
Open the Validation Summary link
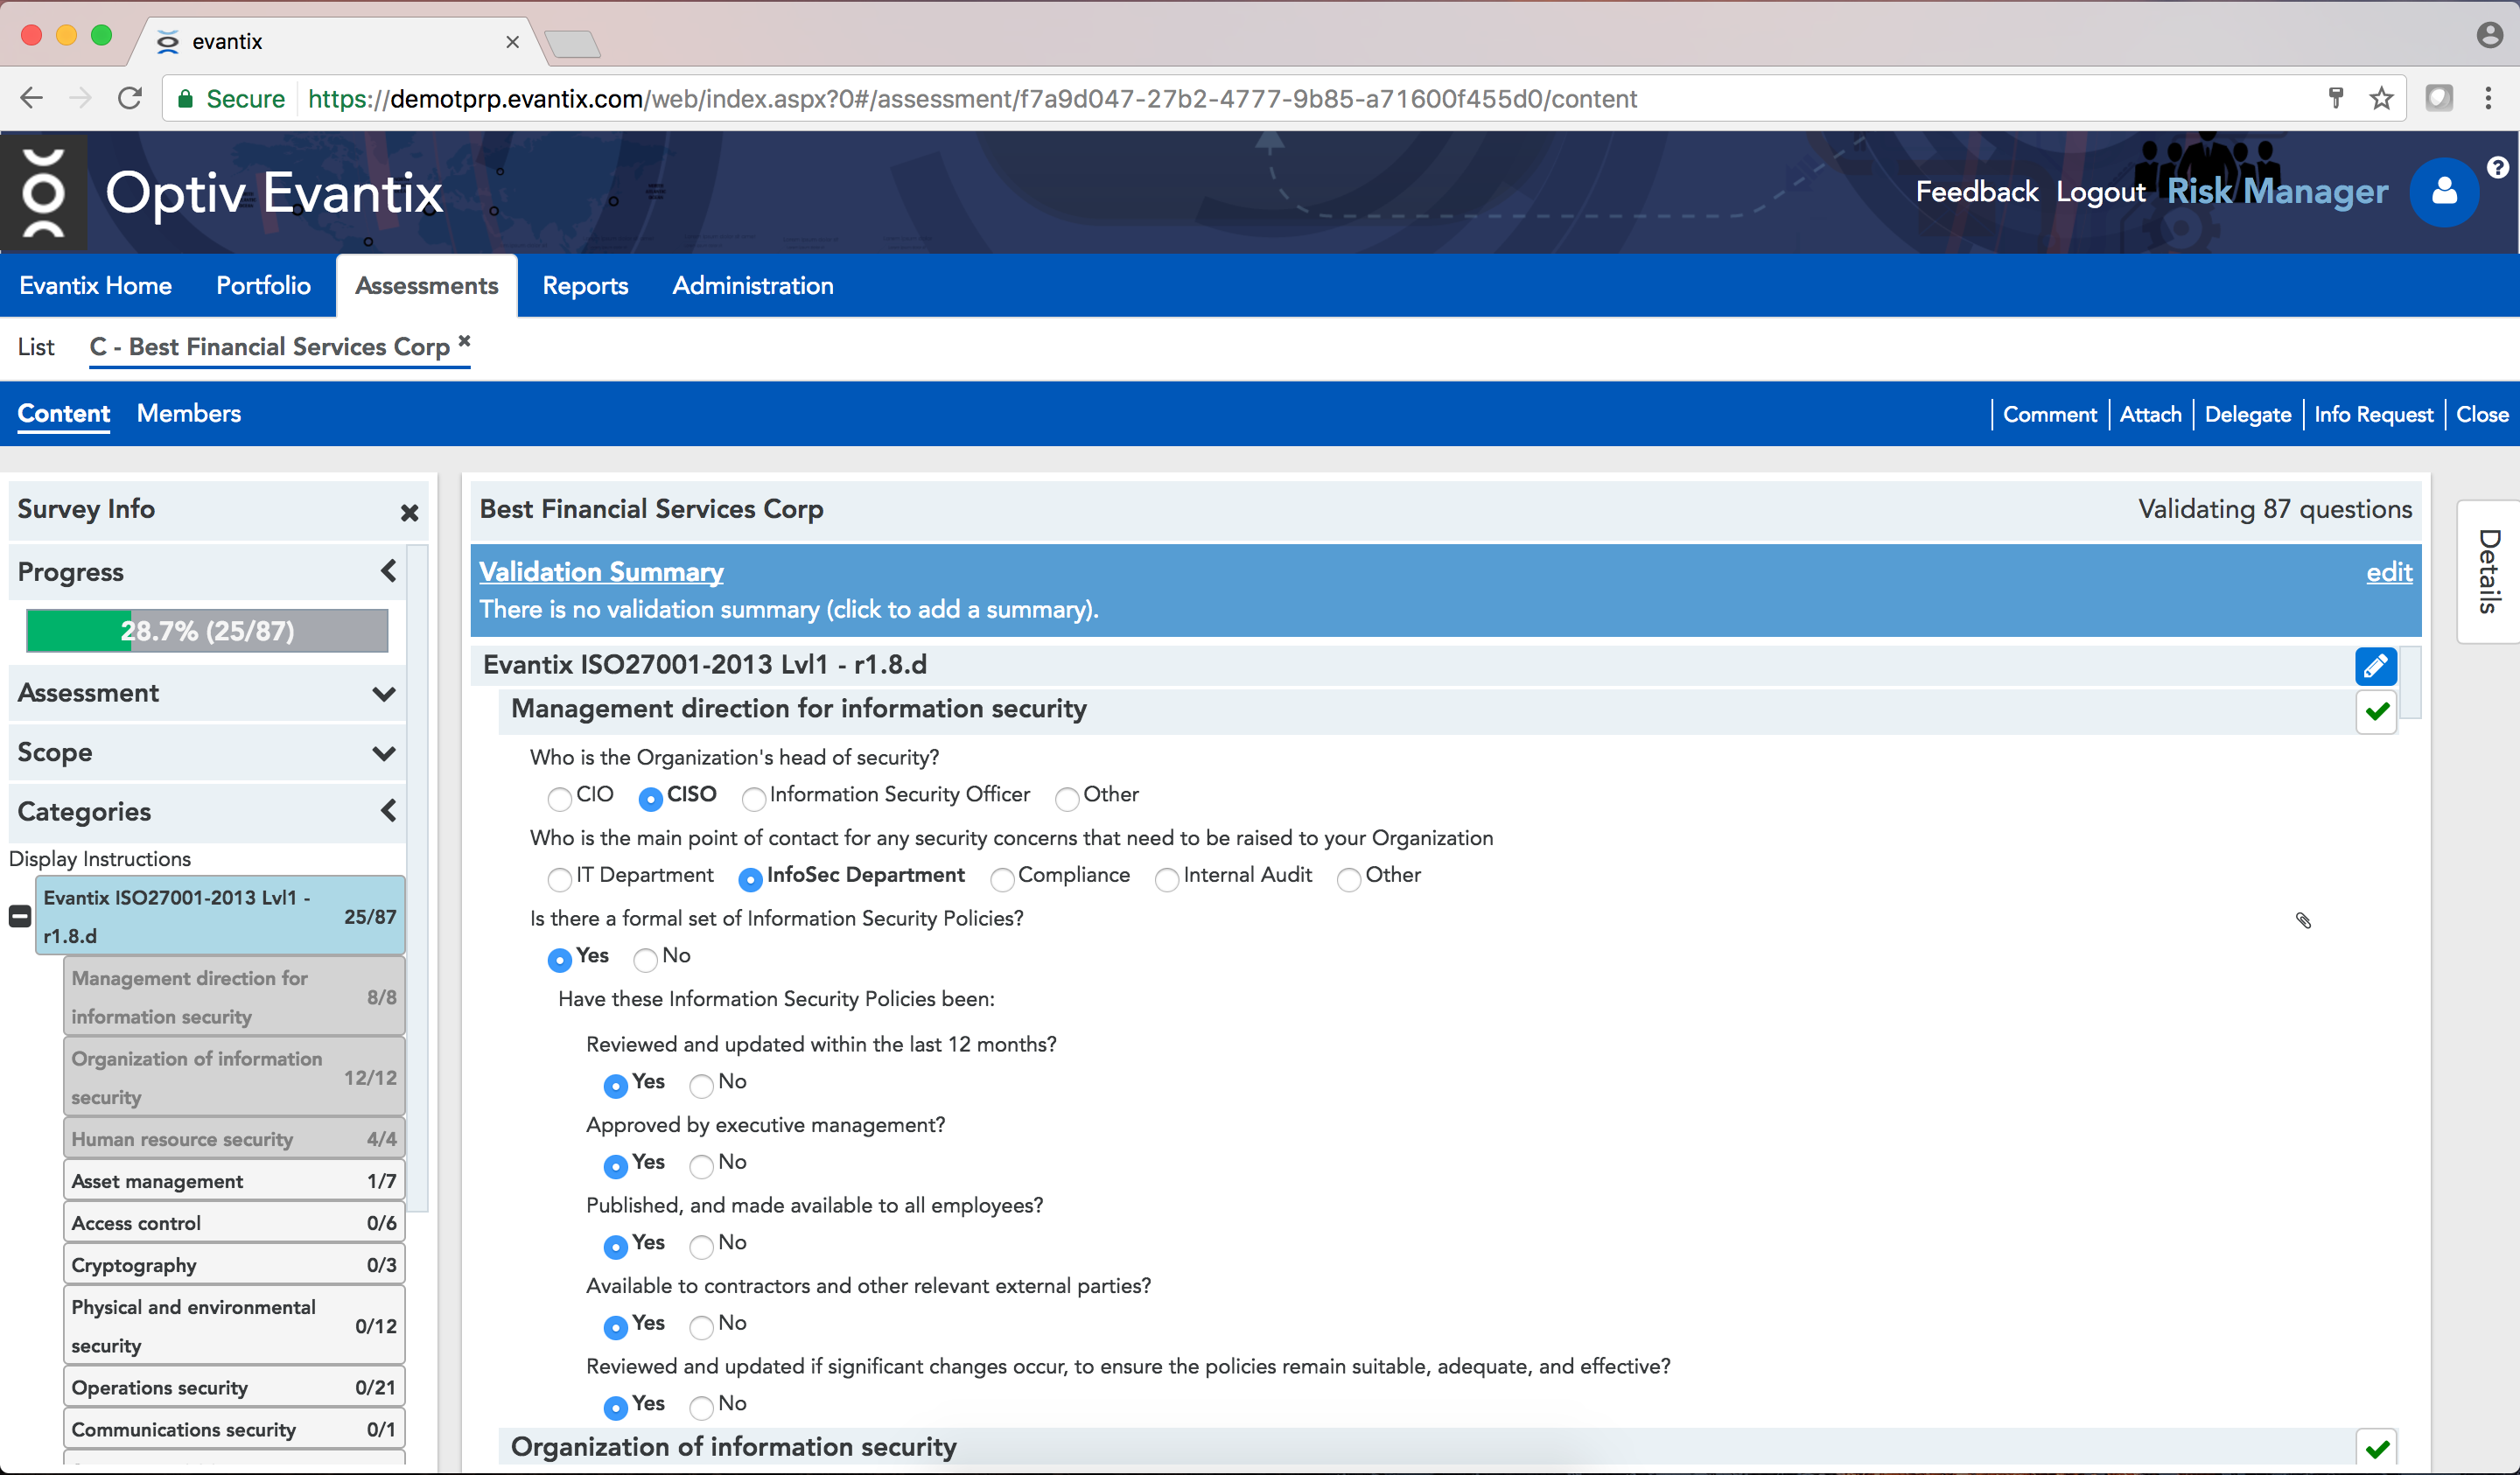point(601,572)
